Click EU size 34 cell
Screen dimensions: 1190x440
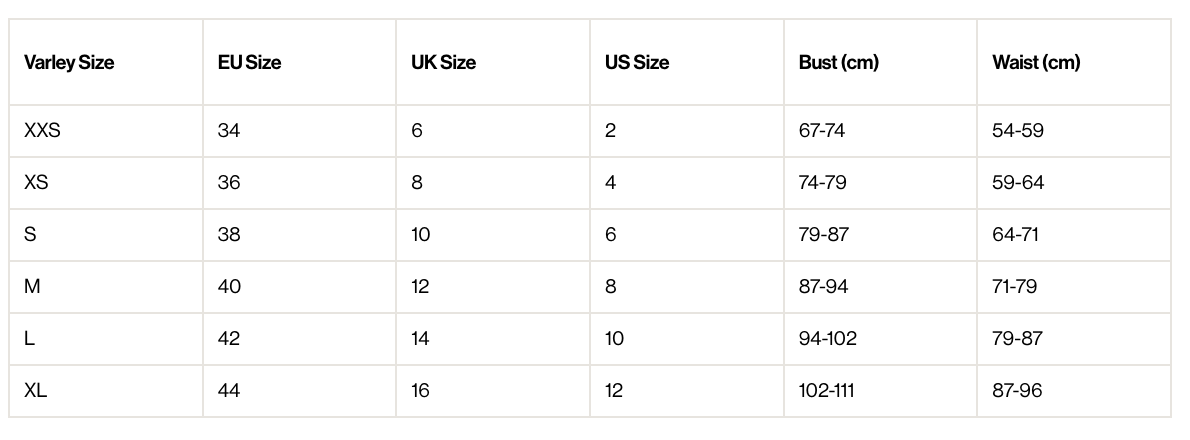pyautogui.click(x=229, y=131)
